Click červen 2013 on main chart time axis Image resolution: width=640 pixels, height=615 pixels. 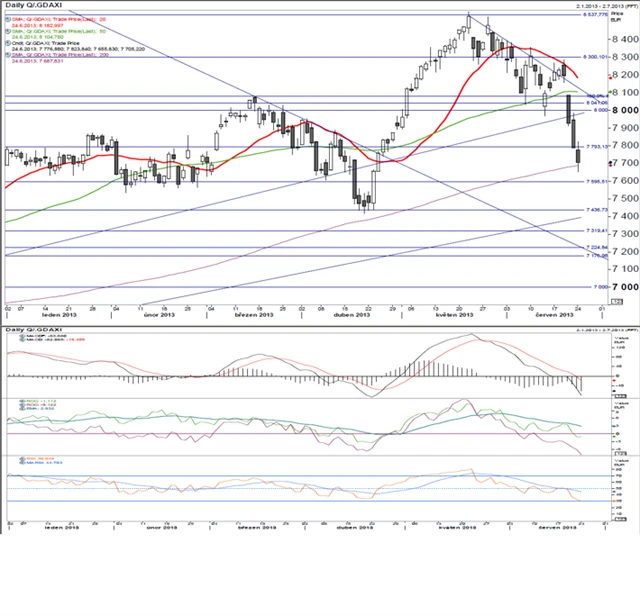click(554, 315)
